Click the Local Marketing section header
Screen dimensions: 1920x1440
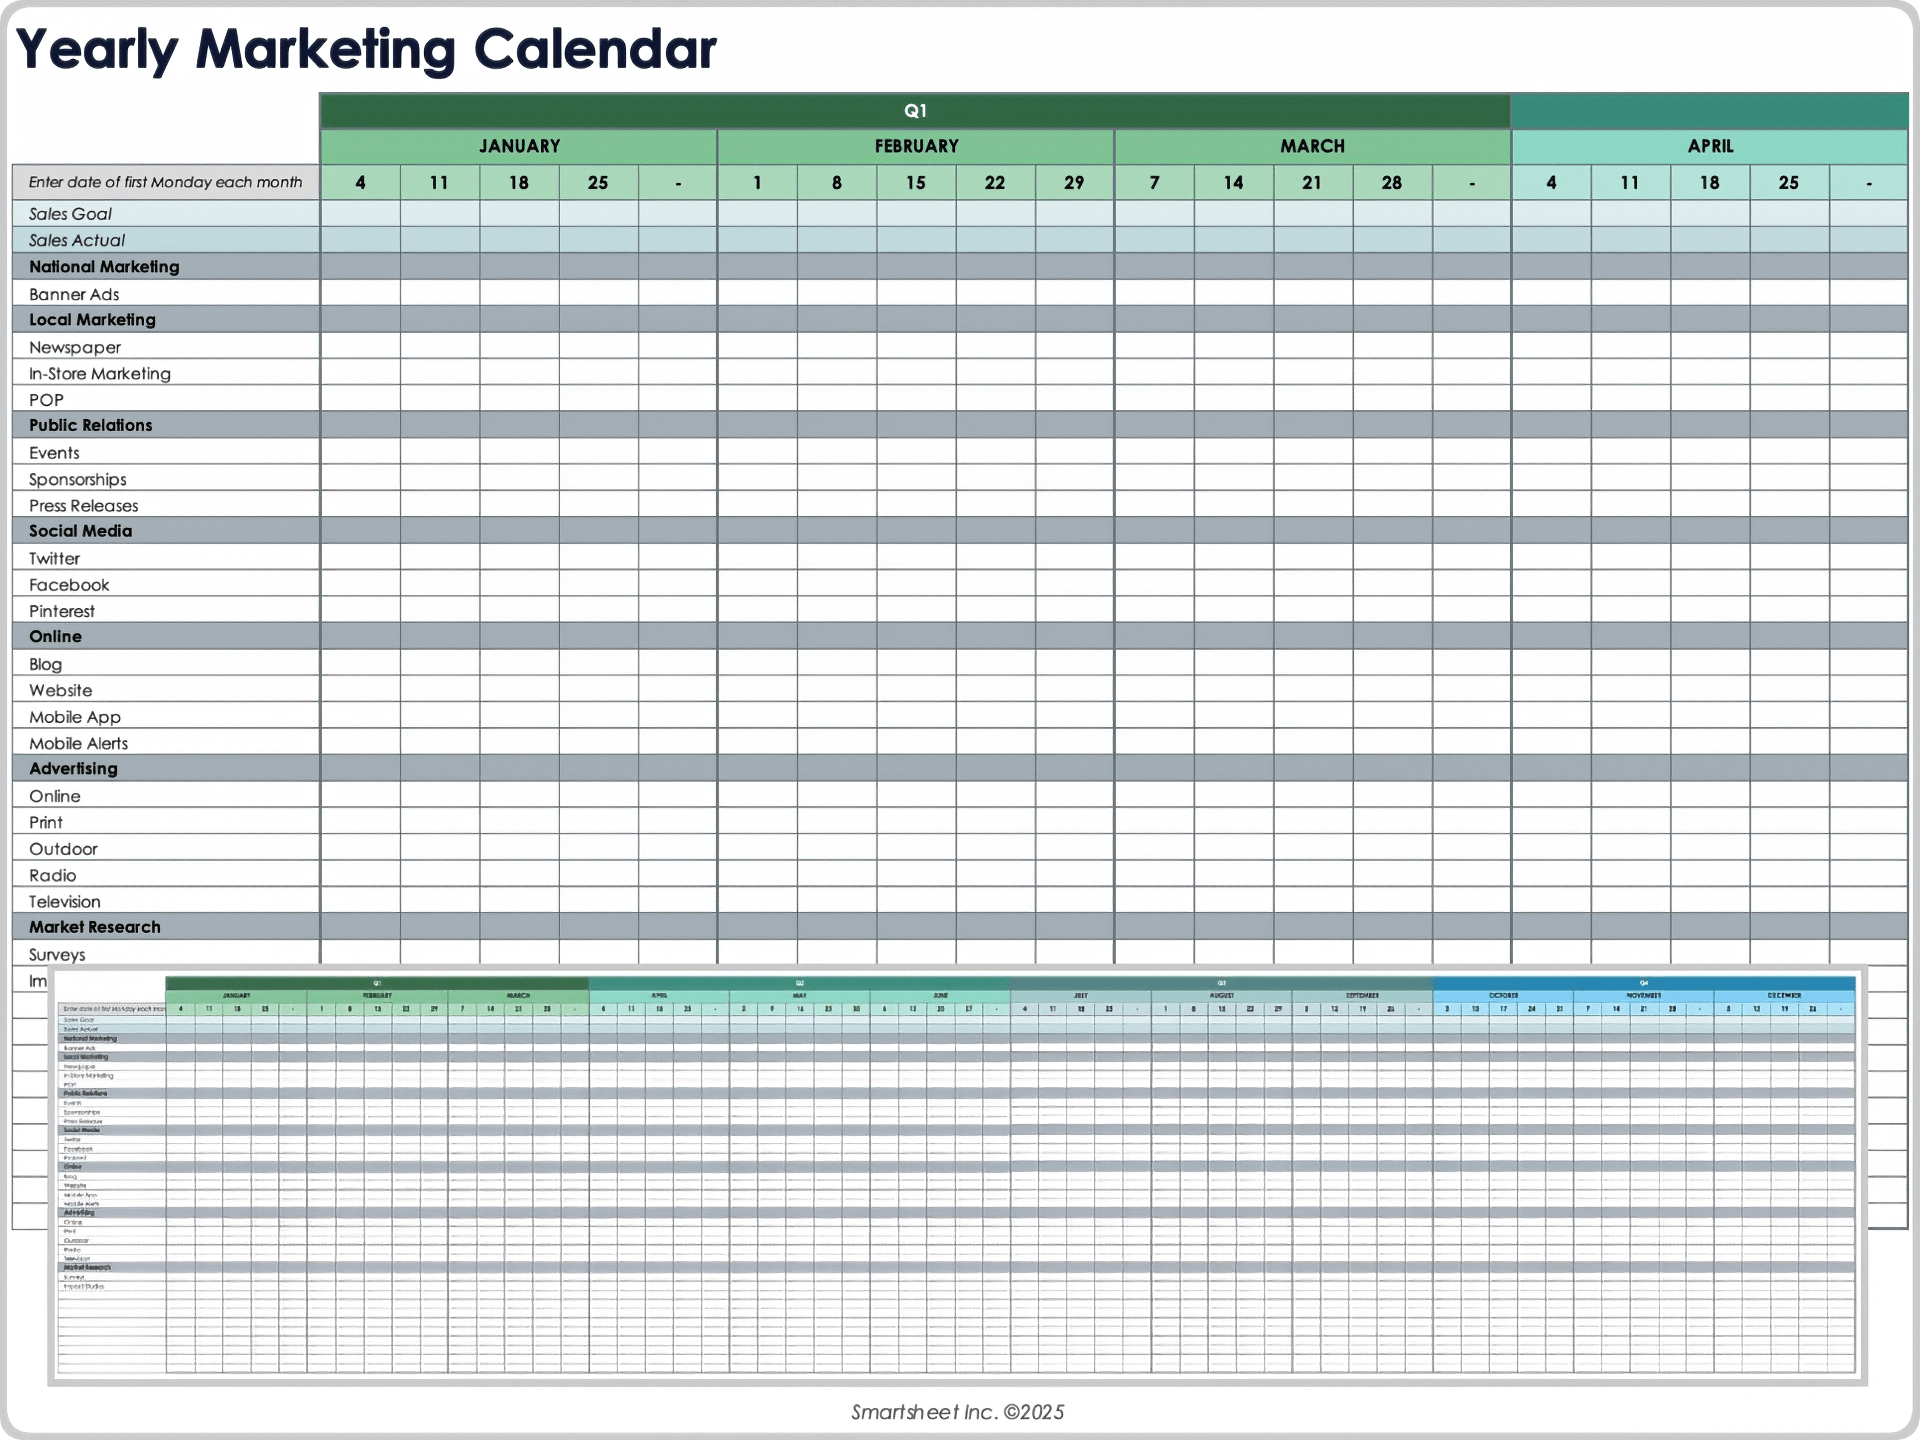pos(92,319)
